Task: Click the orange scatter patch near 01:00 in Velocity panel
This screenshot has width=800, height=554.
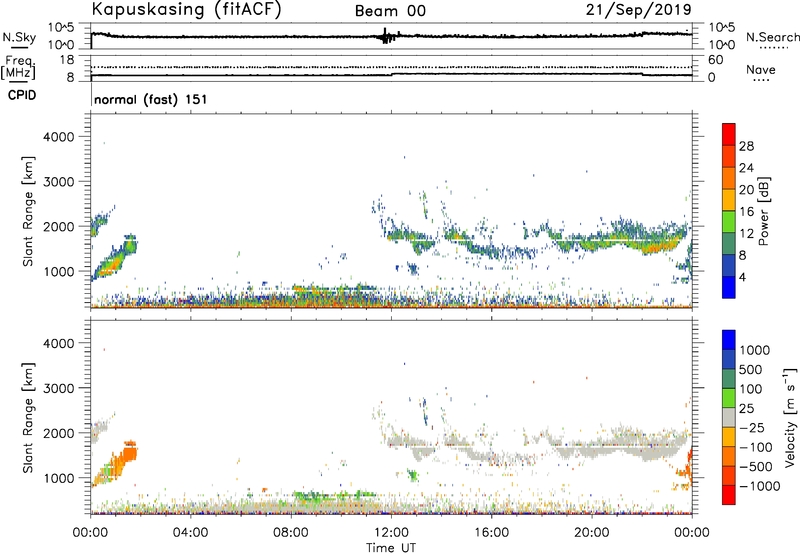Action: point(117,463)
